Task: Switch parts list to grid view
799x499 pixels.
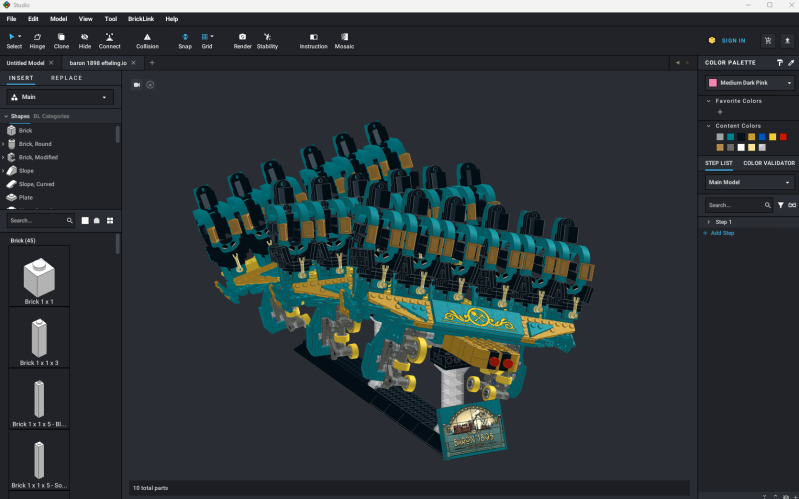Action: [x=111, y=220]
